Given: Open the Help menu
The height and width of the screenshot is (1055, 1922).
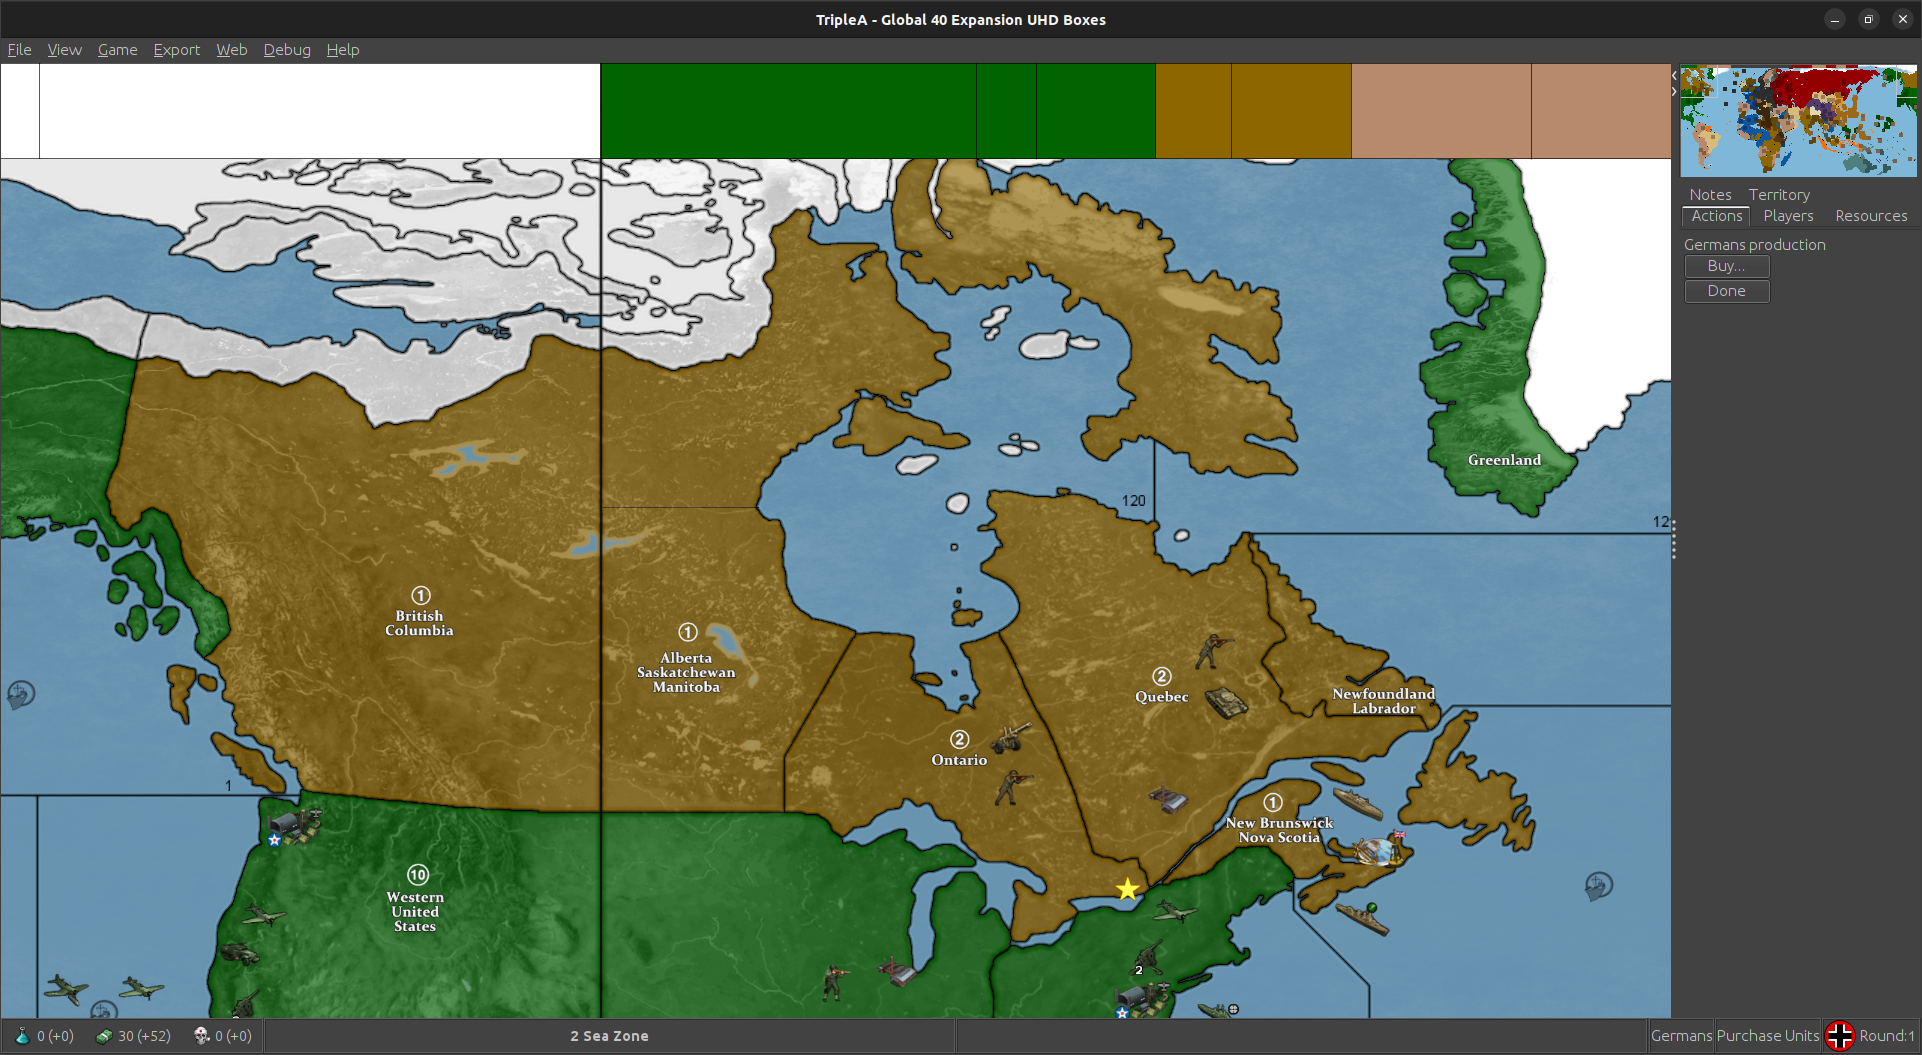Looking at the screenshot, I should (342, 50).
